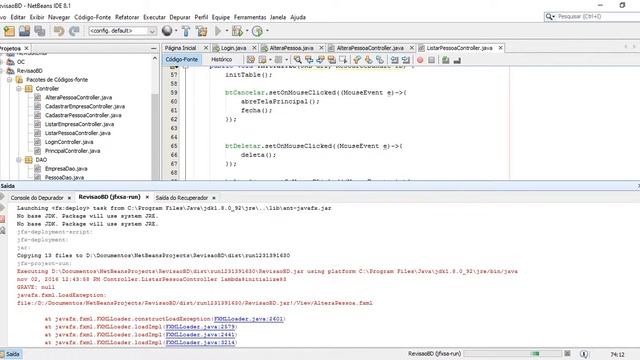This screenshot has height=360, width=640.
Task: Open the search magnifier options dropdown
Action: 549,17
